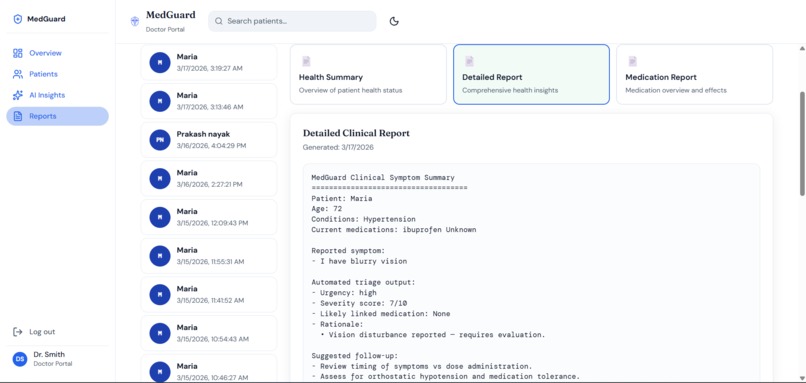Switch to the Health Summary tab
This screenshot has width=806, height=383.
point(368,75)
